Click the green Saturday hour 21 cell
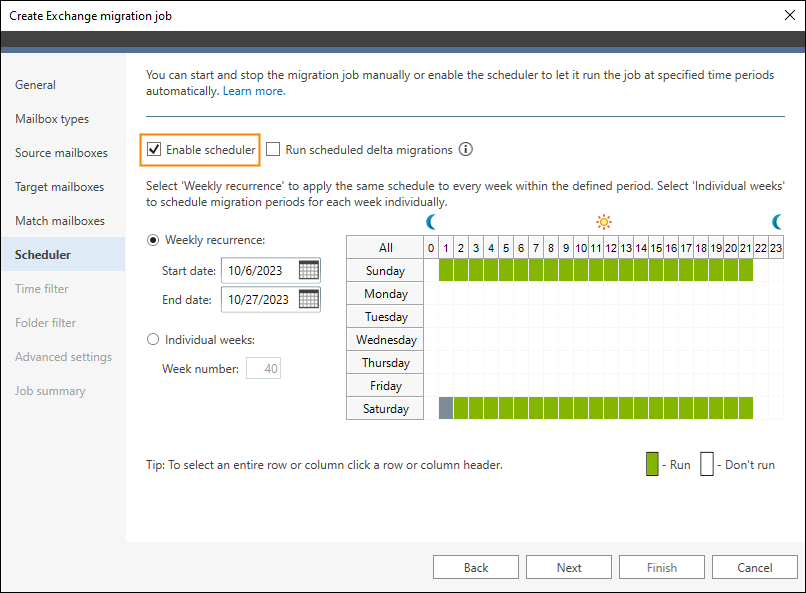 [746, 409]
